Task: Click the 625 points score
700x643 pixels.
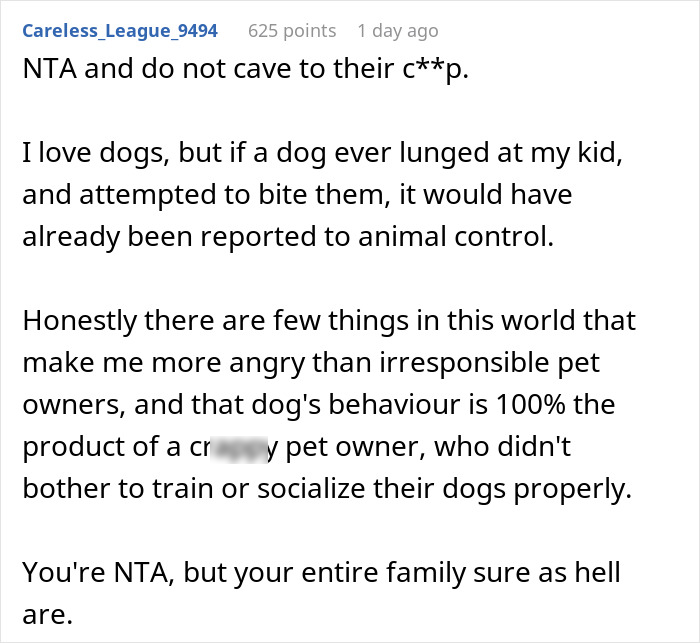Action: click(x=290, y=30)
